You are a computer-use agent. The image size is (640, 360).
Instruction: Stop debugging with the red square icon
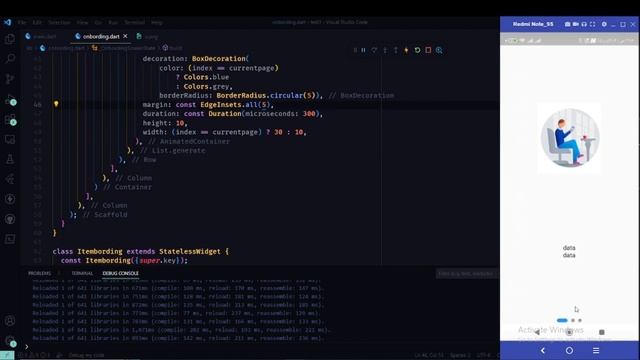[428, 50]
